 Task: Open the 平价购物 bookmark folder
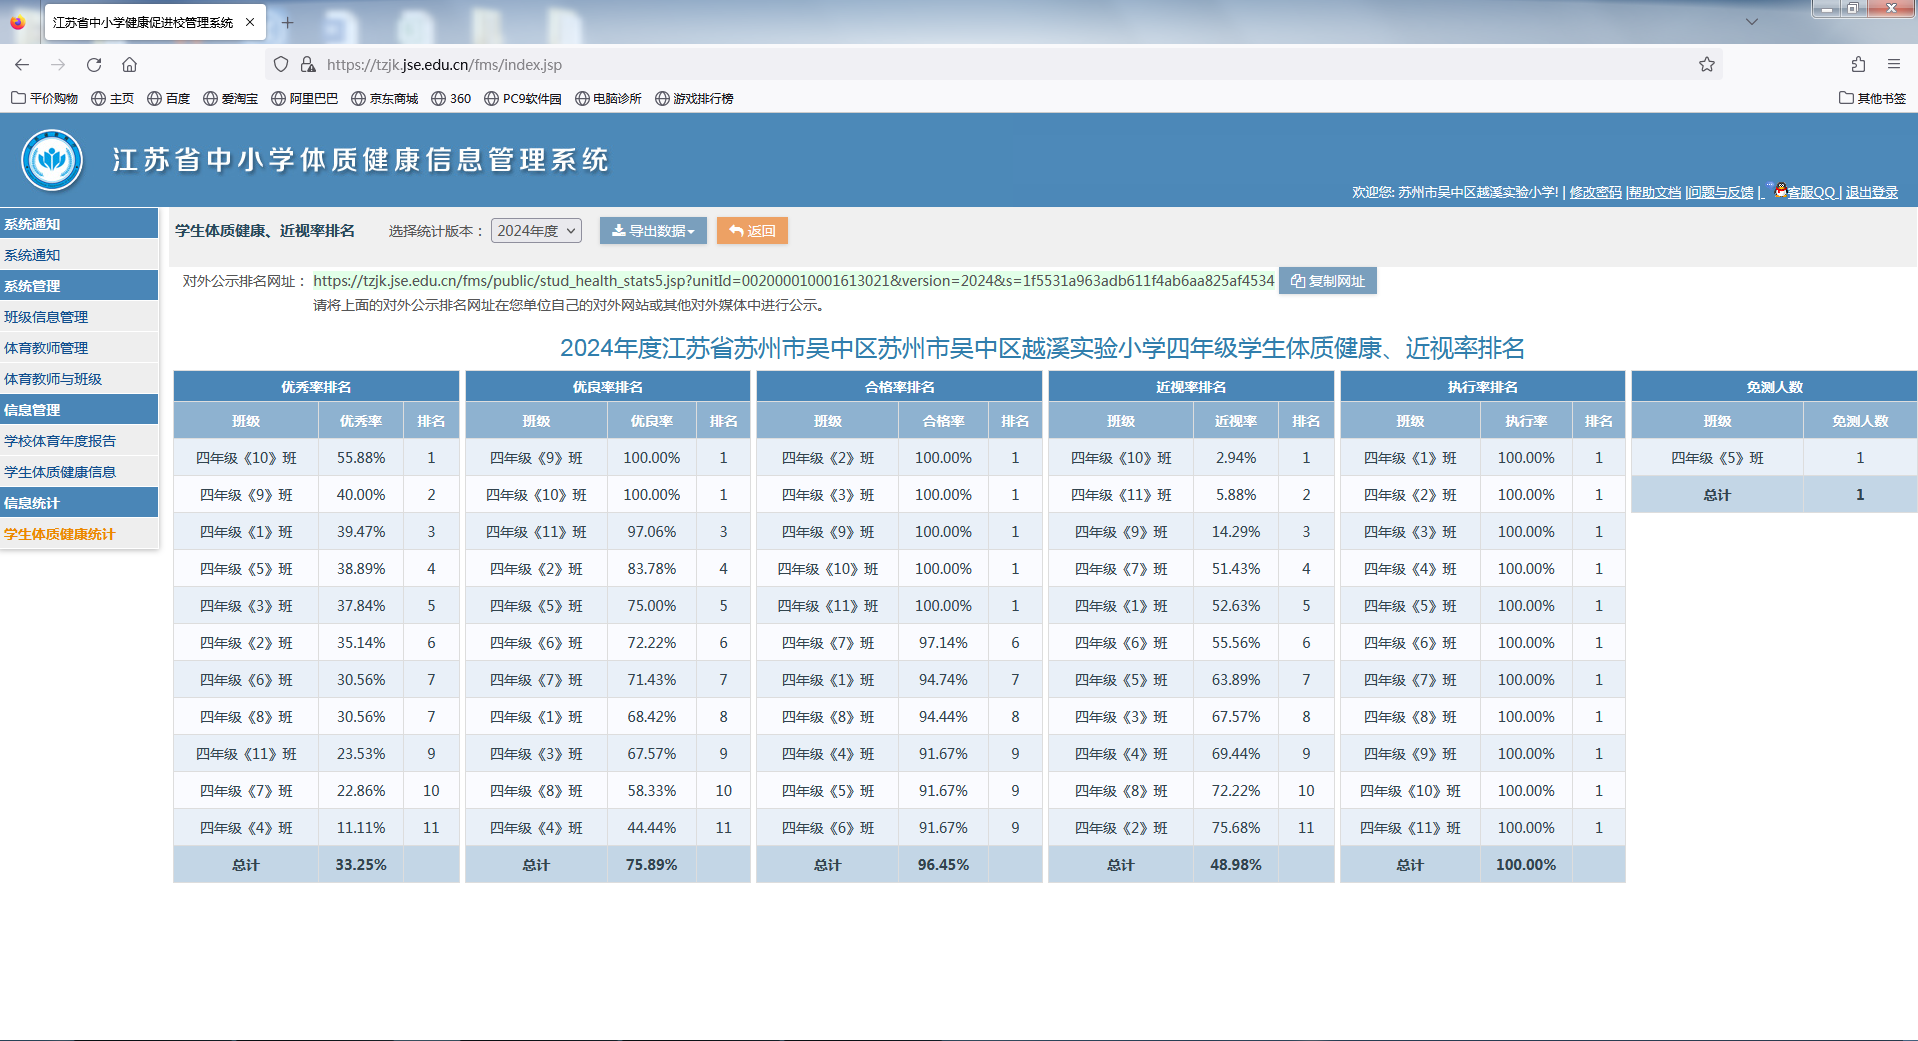[44, 98]
